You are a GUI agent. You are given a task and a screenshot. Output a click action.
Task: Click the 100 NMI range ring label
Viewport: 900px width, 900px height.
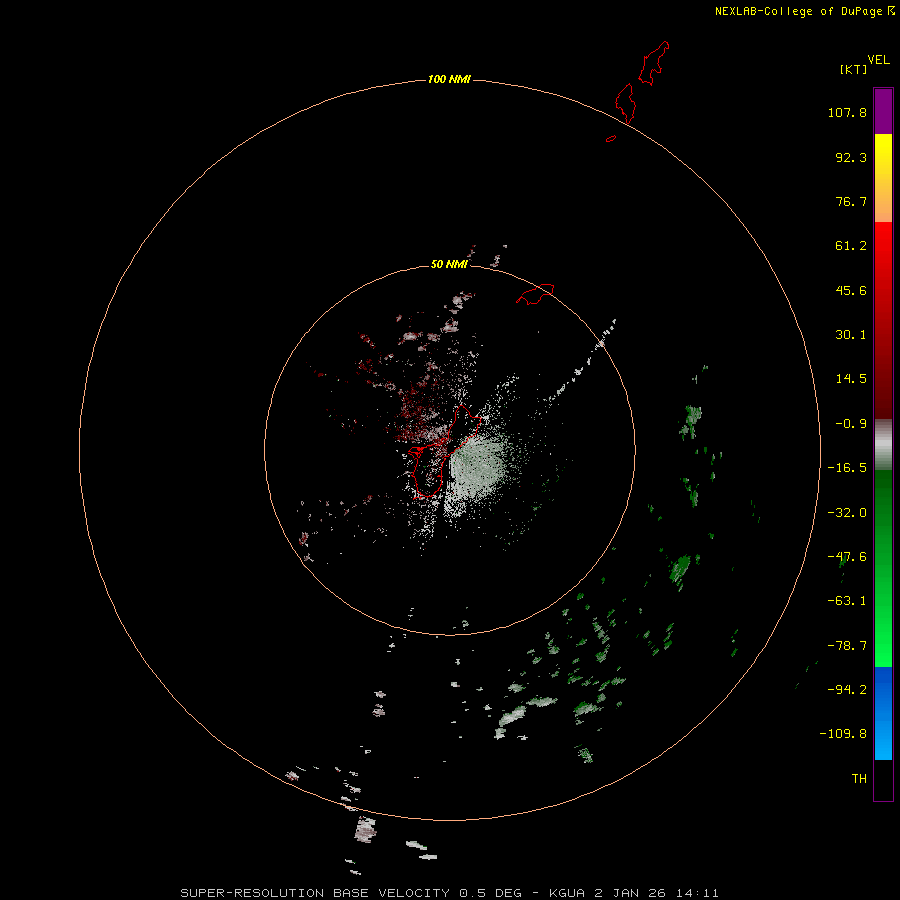[449, 79]
